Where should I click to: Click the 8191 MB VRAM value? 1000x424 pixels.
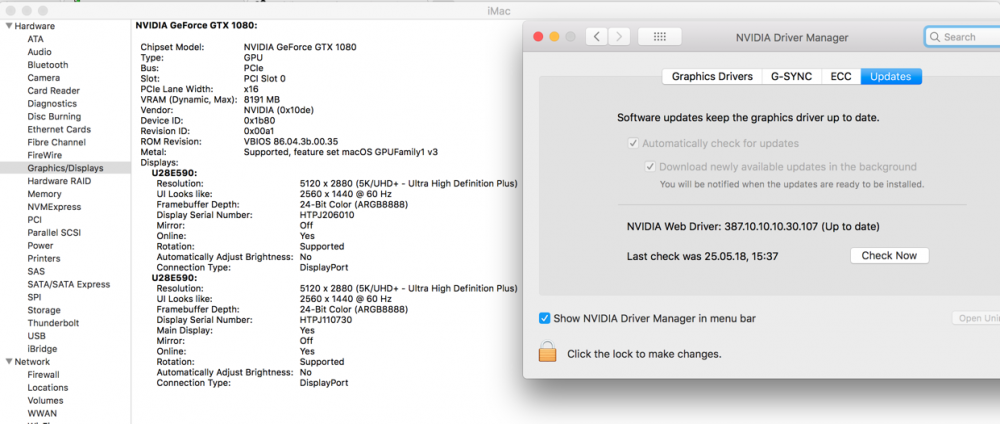261,99
